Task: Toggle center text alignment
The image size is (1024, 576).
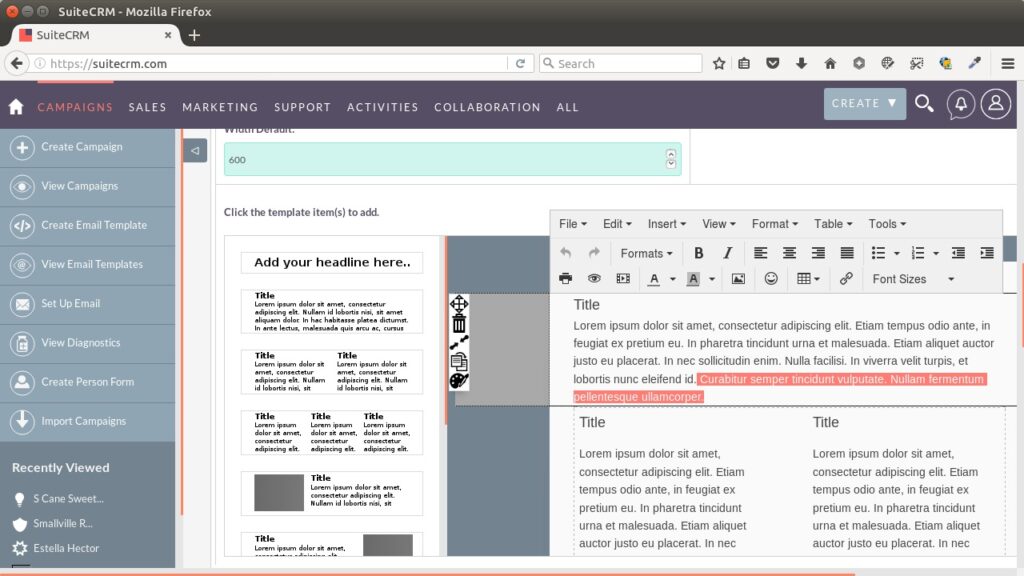Action: pos(789,253)
